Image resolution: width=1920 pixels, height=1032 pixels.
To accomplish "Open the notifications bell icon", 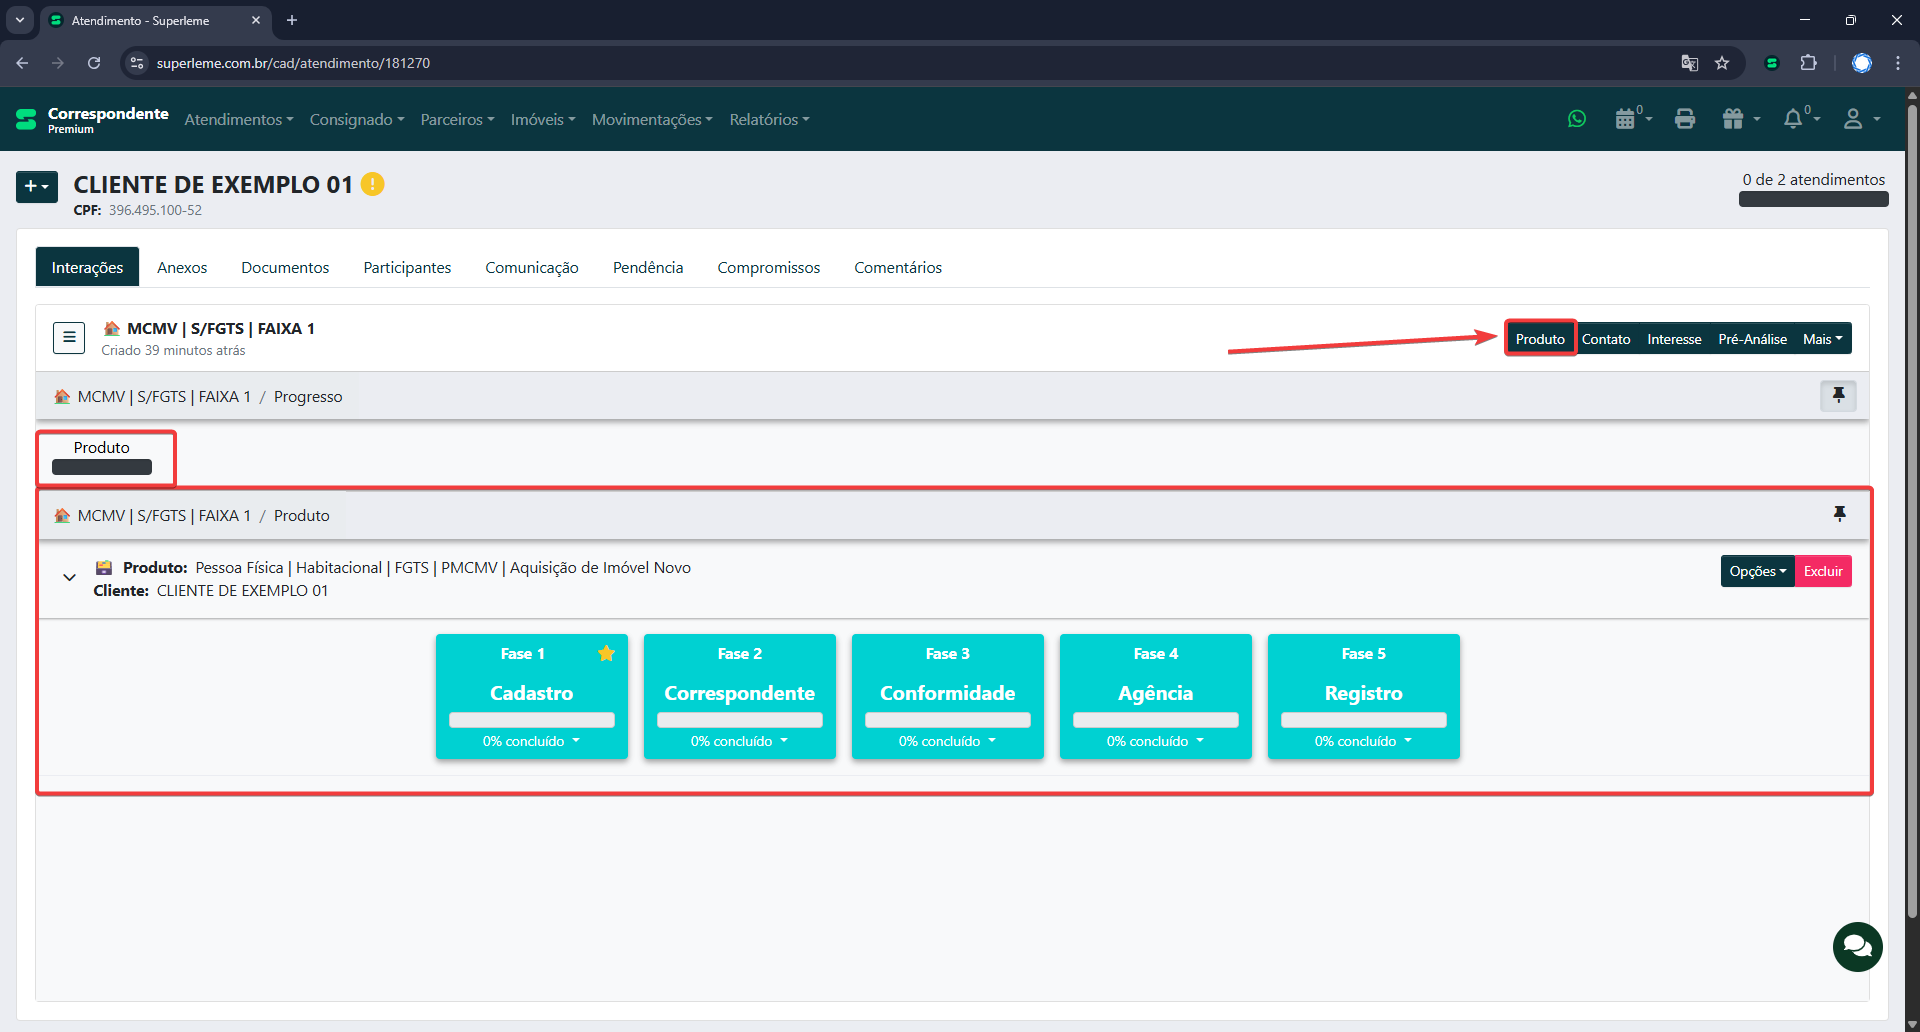I will point(1793,119).
